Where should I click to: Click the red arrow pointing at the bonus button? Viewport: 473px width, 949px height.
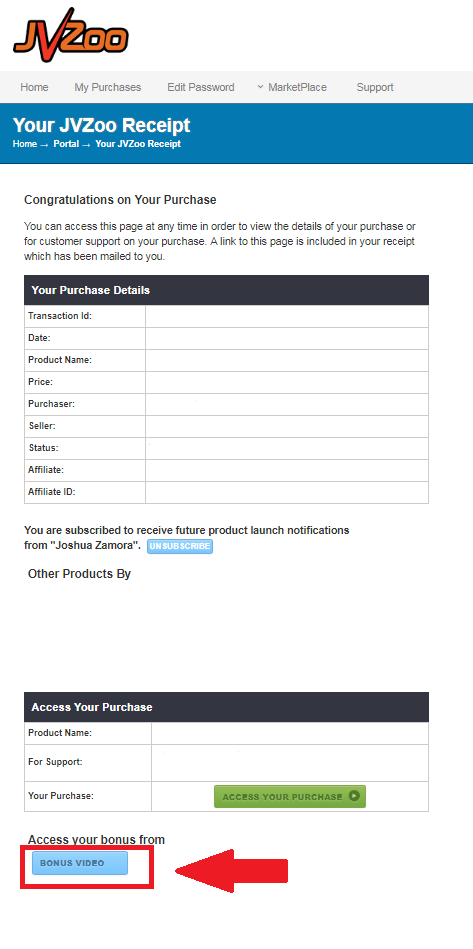[231, 871]
